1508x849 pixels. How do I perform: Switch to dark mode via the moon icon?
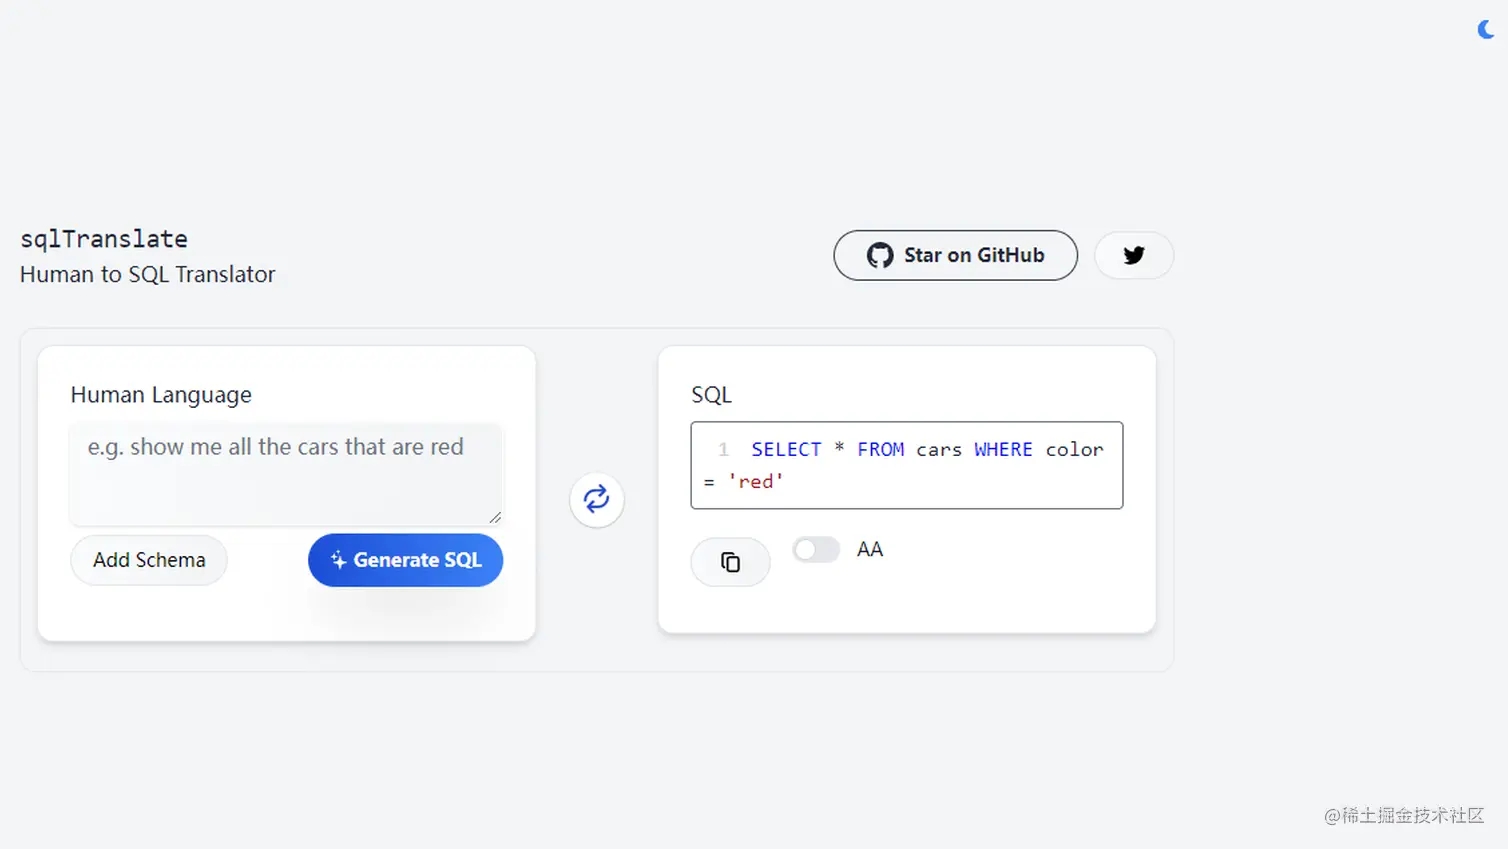pyautogui.click(x=1483, y=29)
